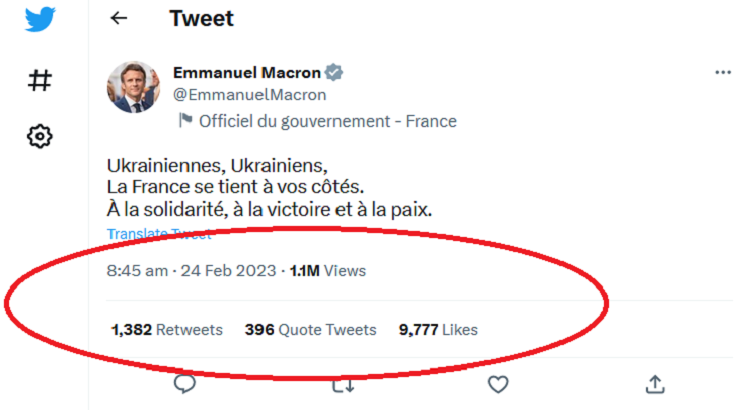Viewport: 750px width, 410px height.
Task: Click the Twitter bird home logo
Action: tap(40, 20)
